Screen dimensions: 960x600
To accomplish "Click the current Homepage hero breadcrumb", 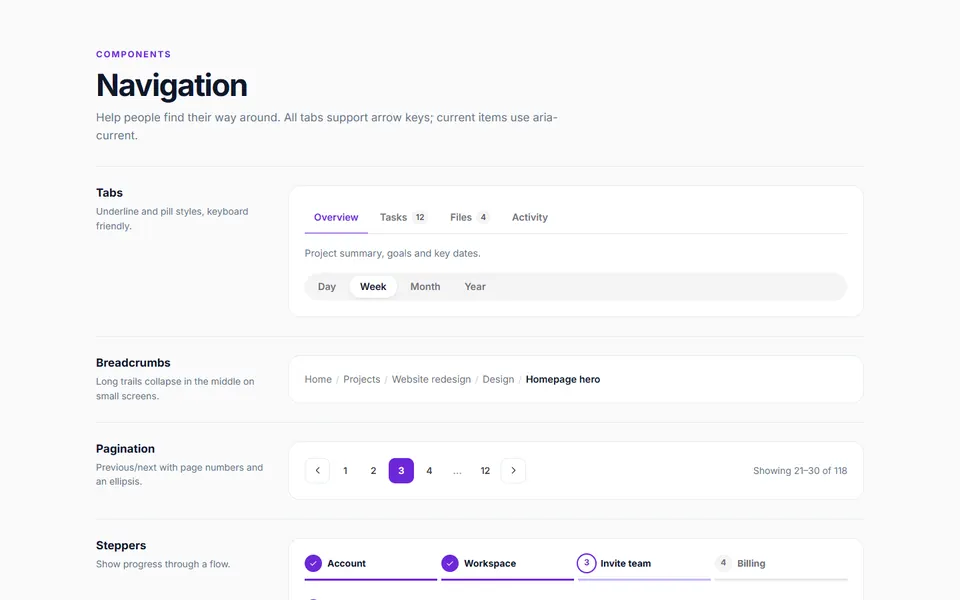I will 563,380.
